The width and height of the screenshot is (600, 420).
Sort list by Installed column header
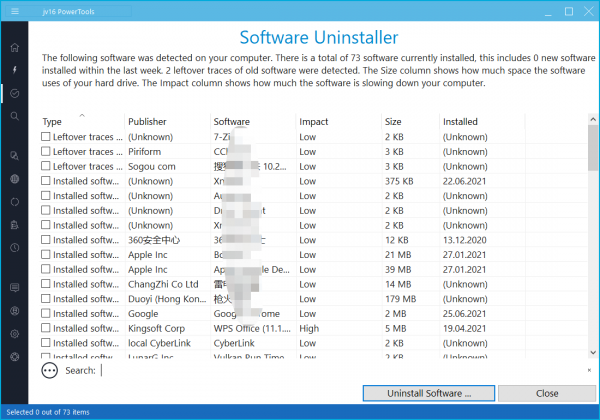pos(482,122)
